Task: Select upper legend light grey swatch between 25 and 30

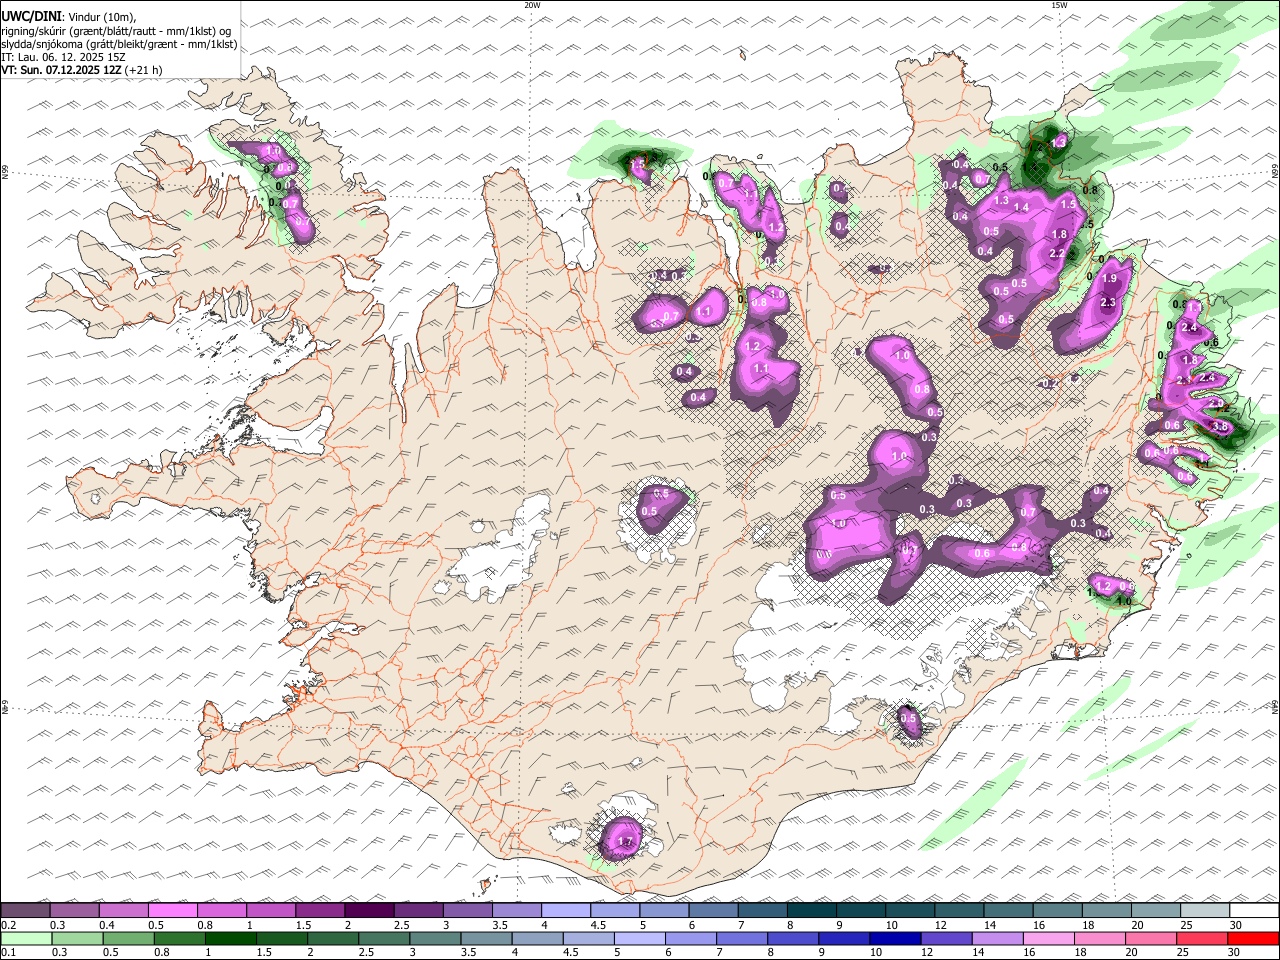Action: 1203,910
